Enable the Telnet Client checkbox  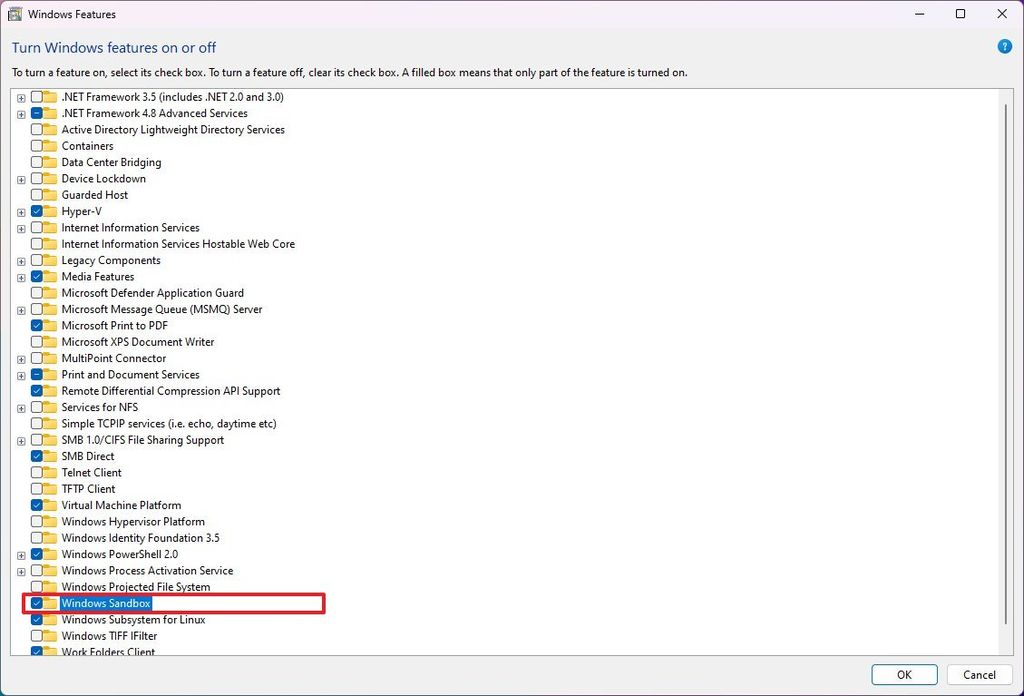pos(38,472)
